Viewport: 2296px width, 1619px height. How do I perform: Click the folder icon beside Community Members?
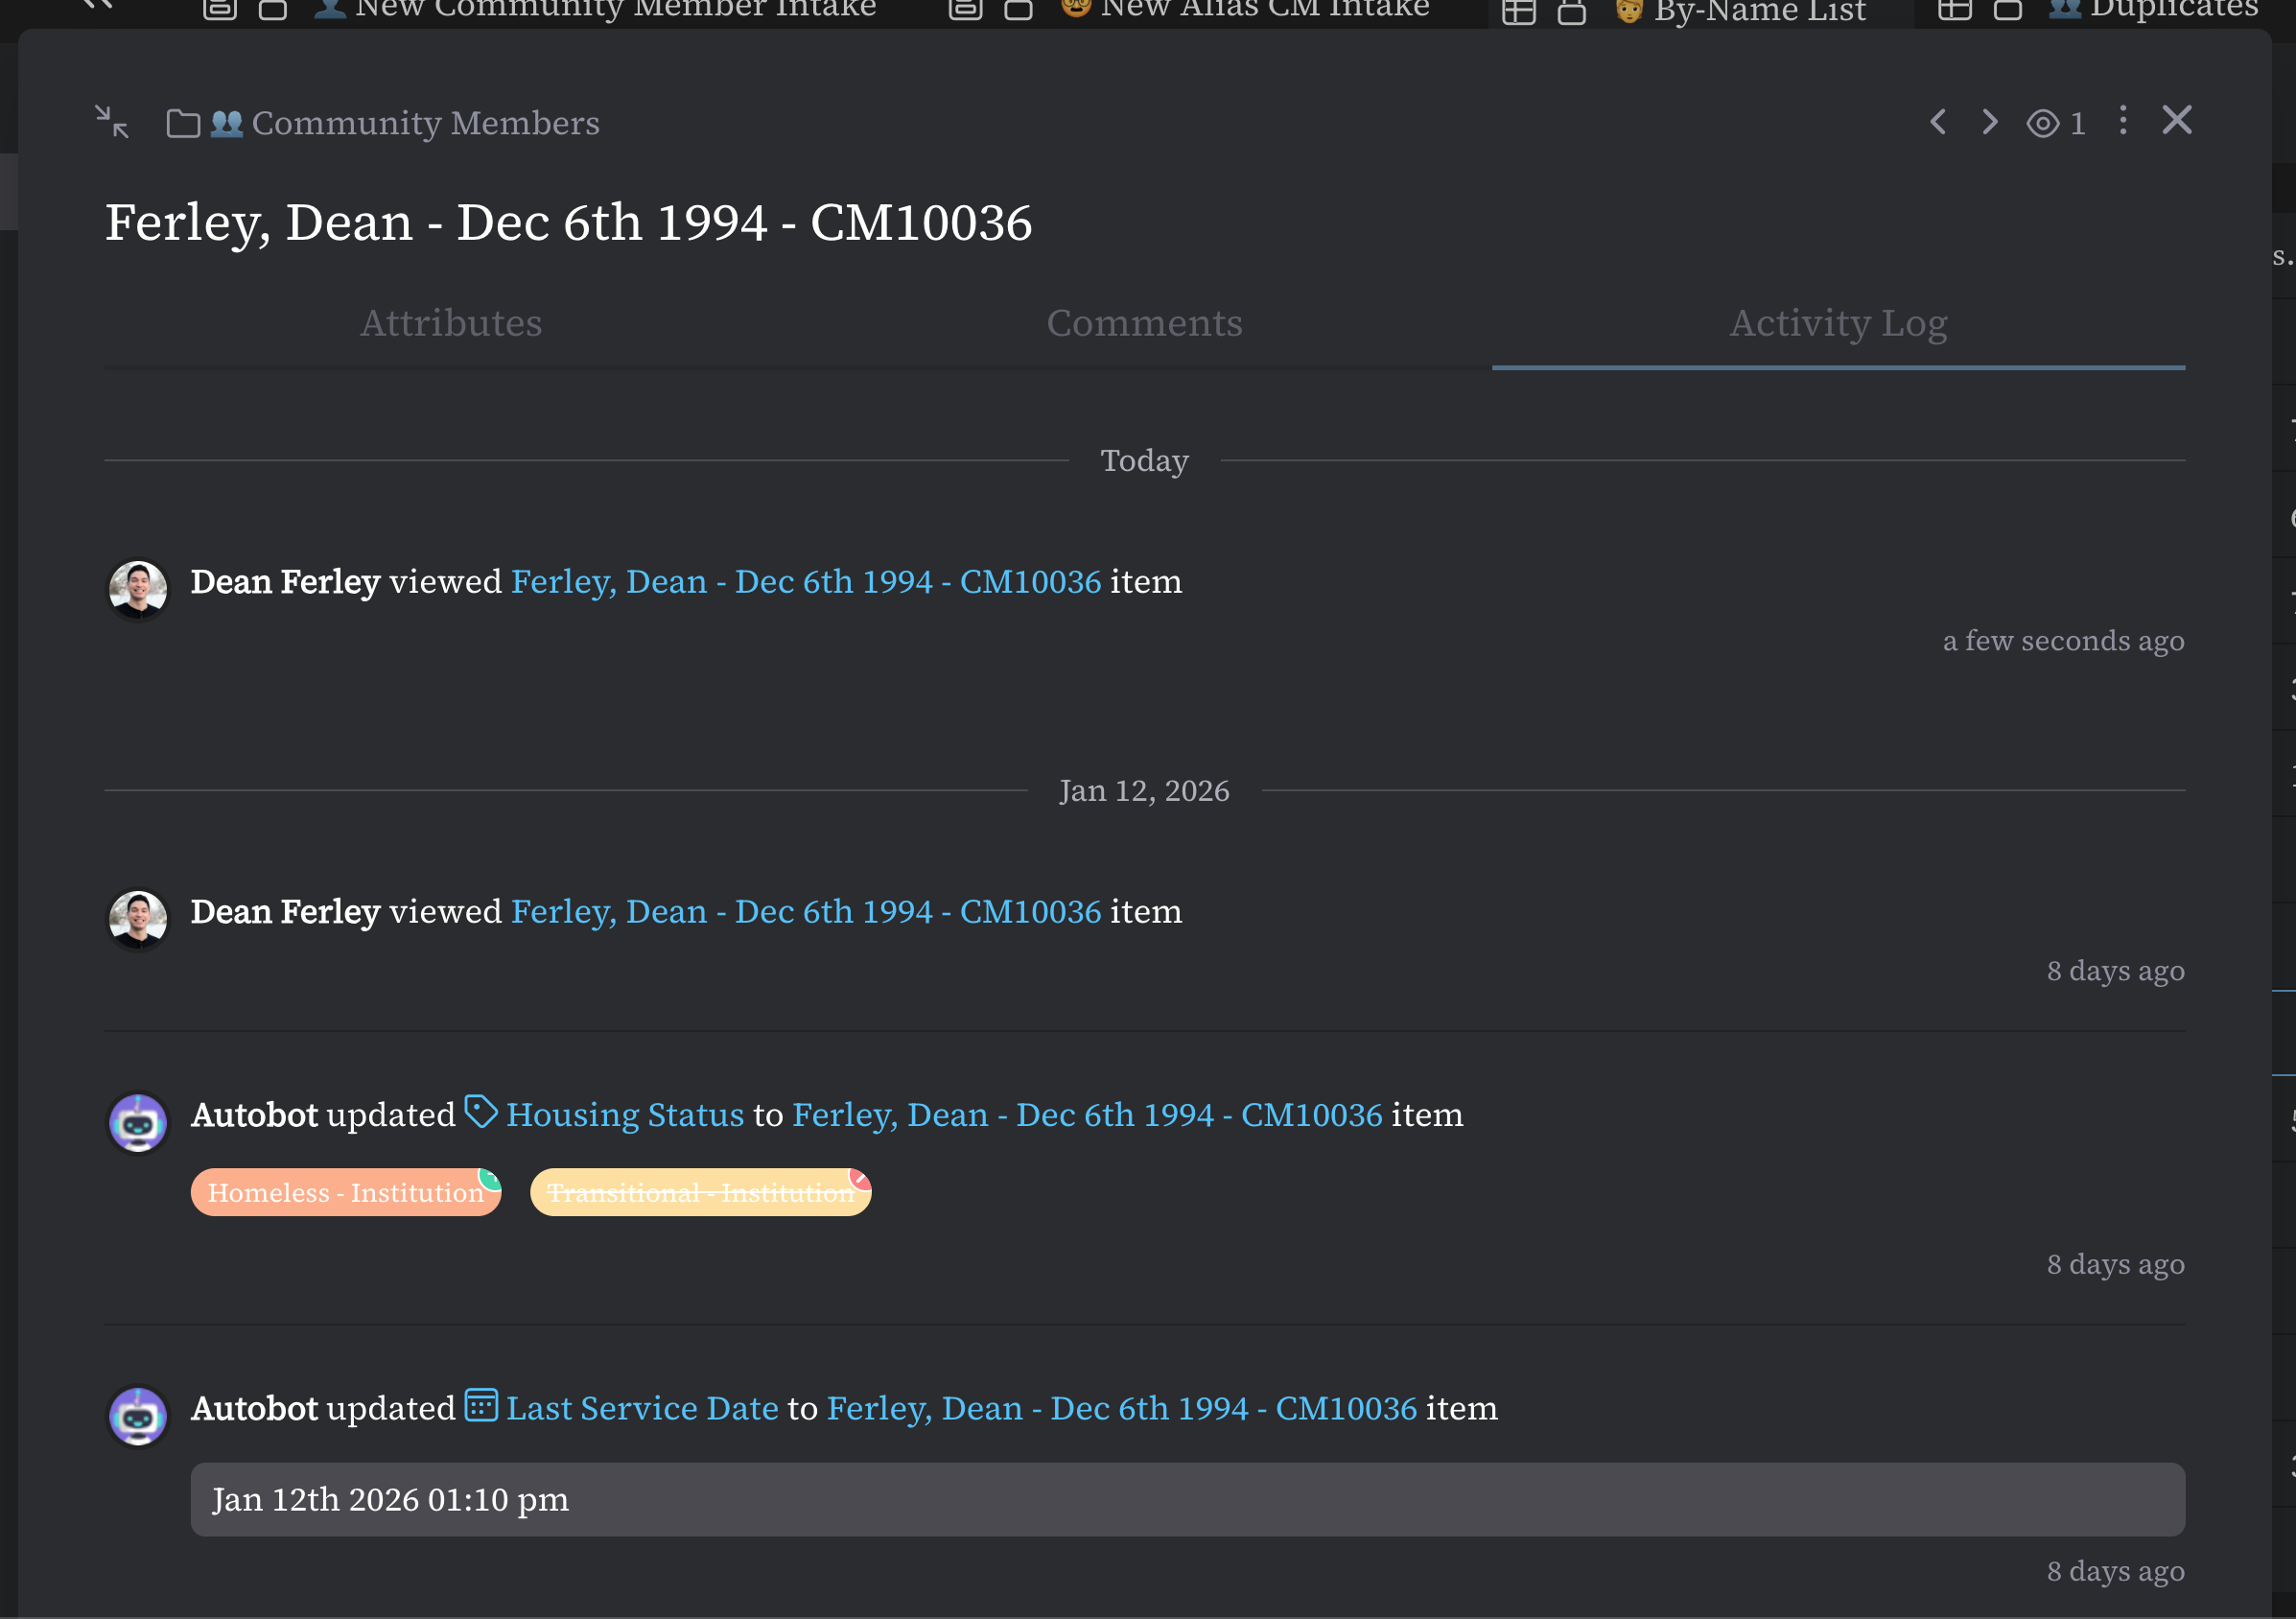[183, 124]
